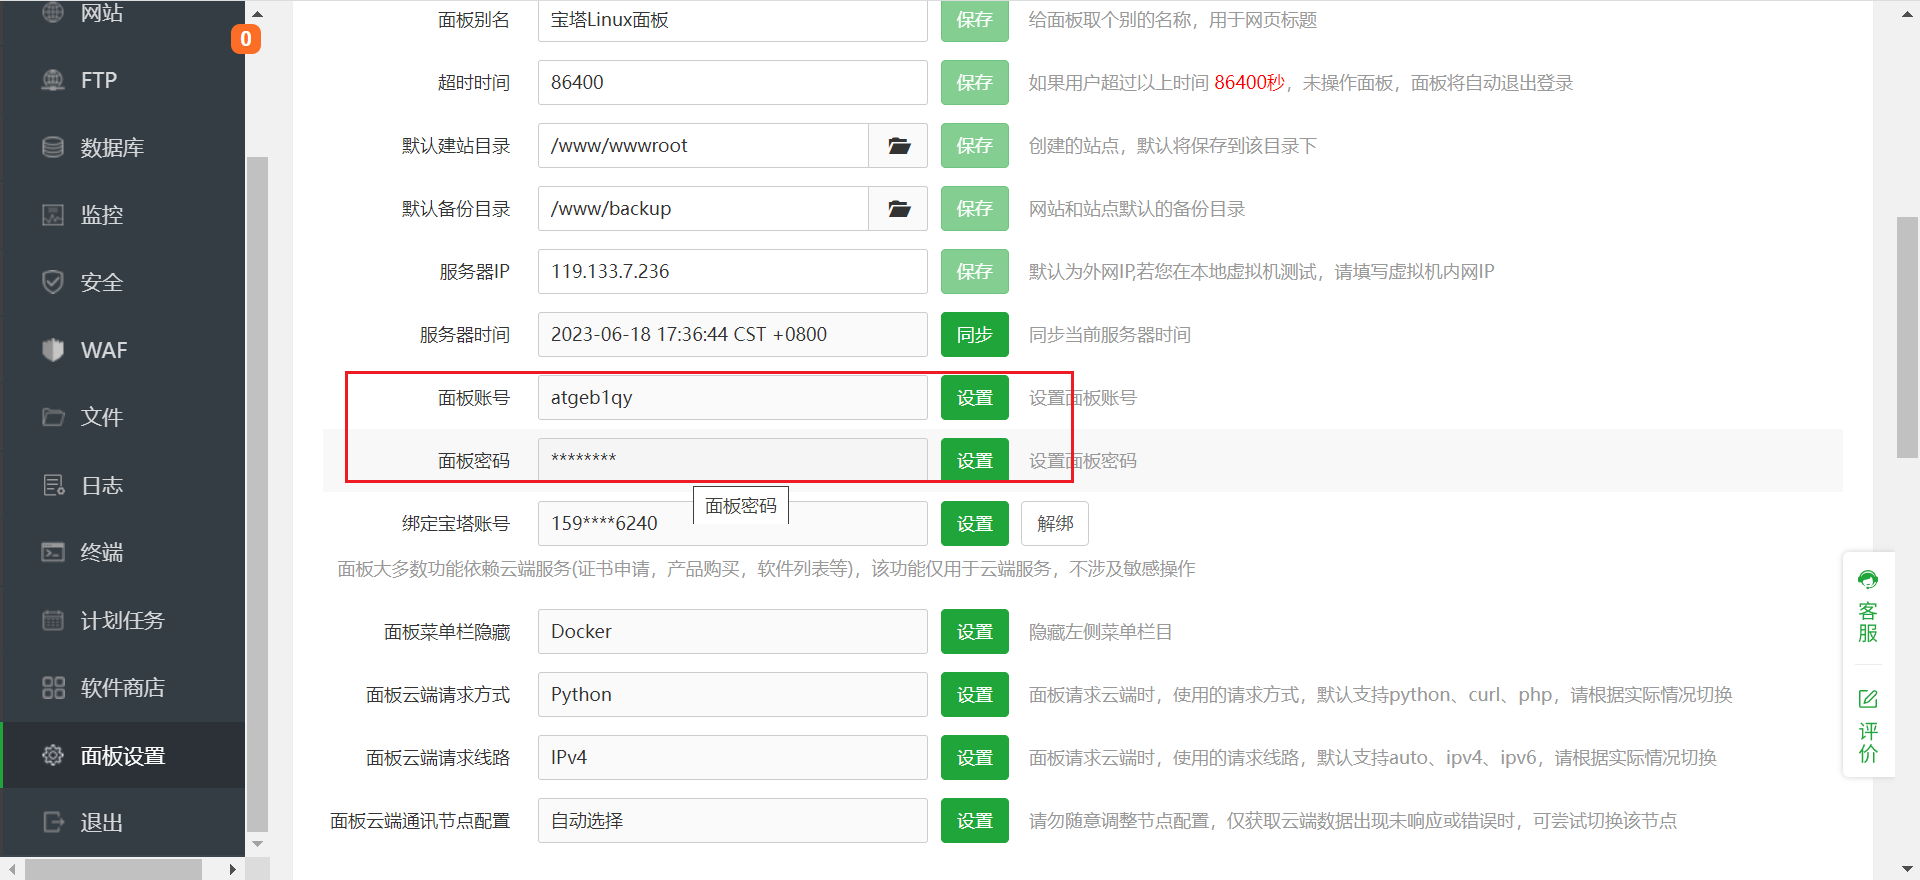Screen dimensions: 1920x880
Task: Click the orange 0 notification badge
Action: pyautogui.click(x=246, y=39)
